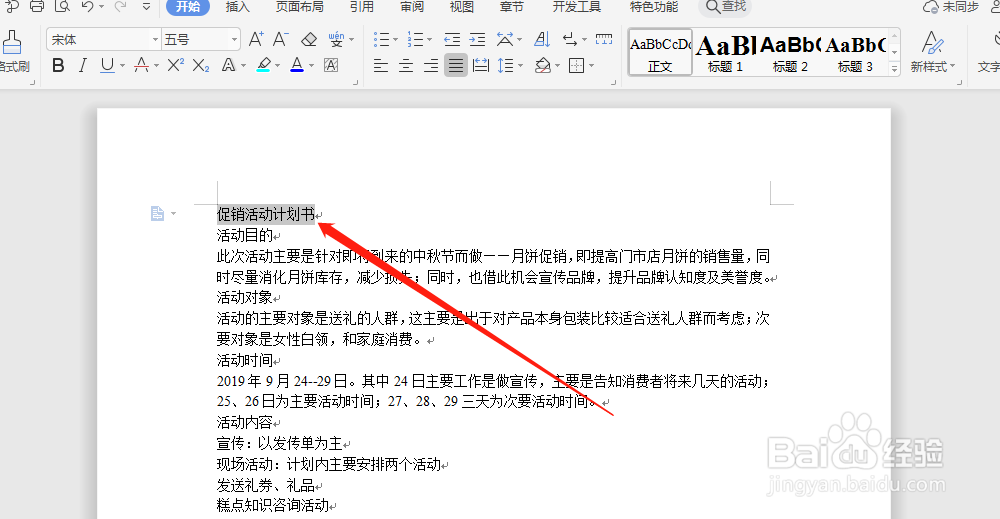Align text right
The height and width of the screenshot is (519, 1000).
click(x=430, y=65)
